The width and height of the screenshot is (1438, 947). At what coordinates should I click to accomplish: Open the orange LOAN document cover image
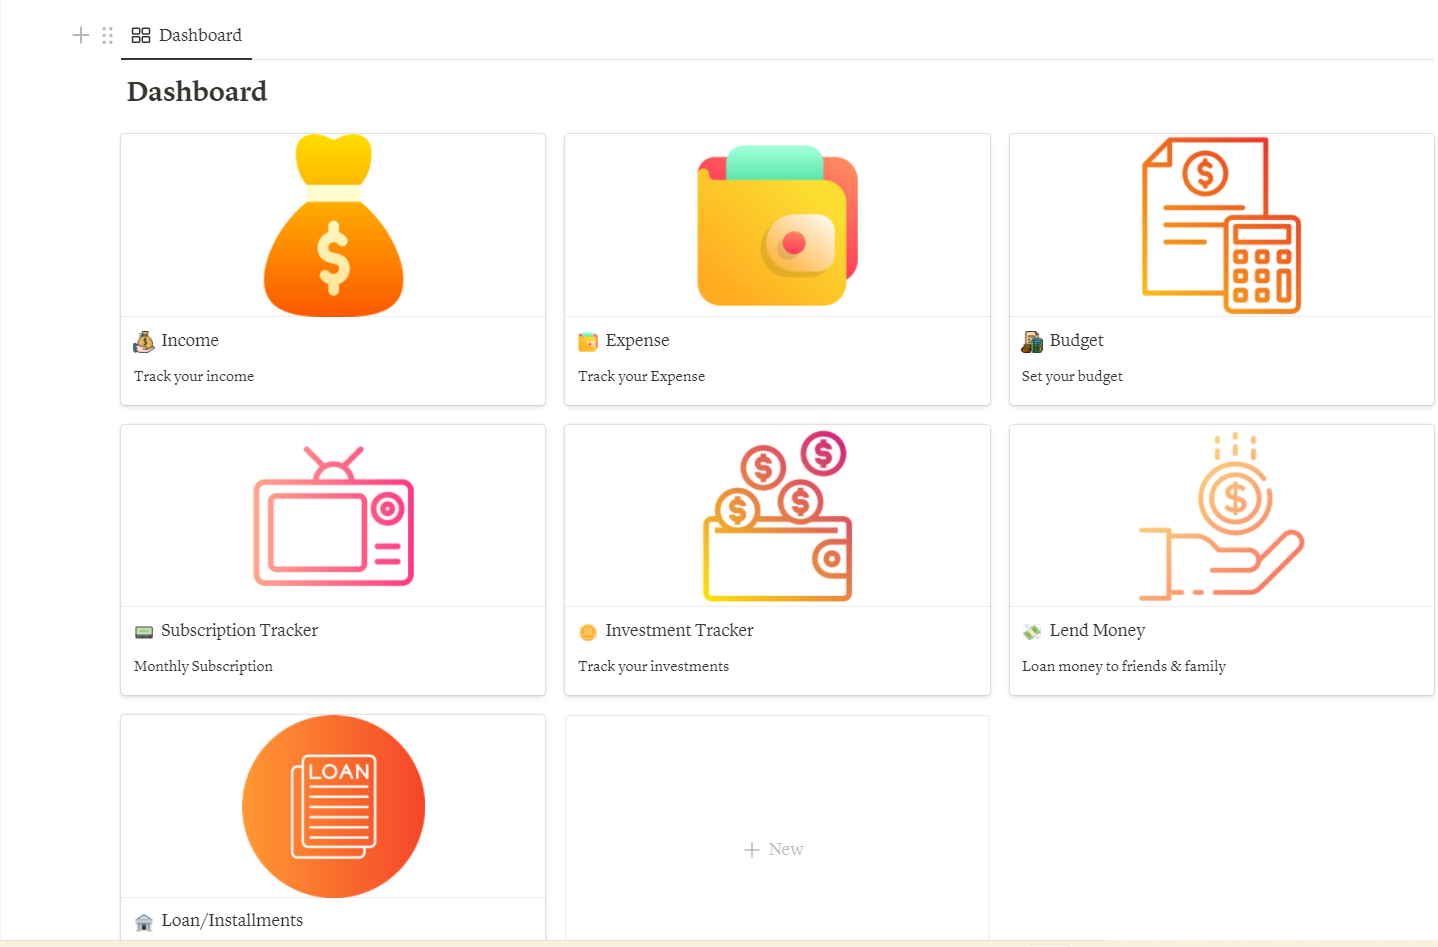coord(333,806)
